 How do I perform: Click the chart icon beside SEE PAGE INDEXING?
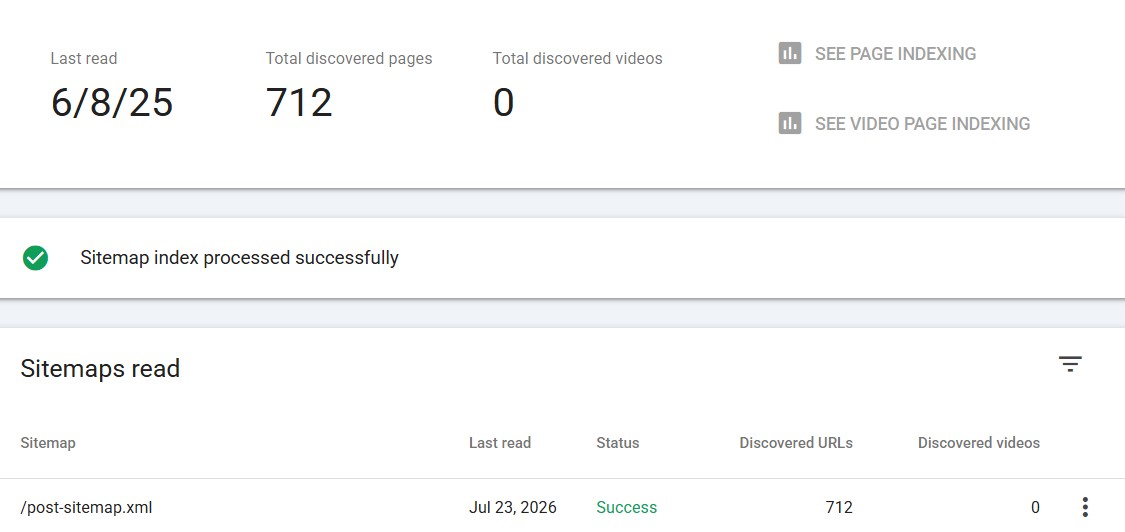[790, 53]
